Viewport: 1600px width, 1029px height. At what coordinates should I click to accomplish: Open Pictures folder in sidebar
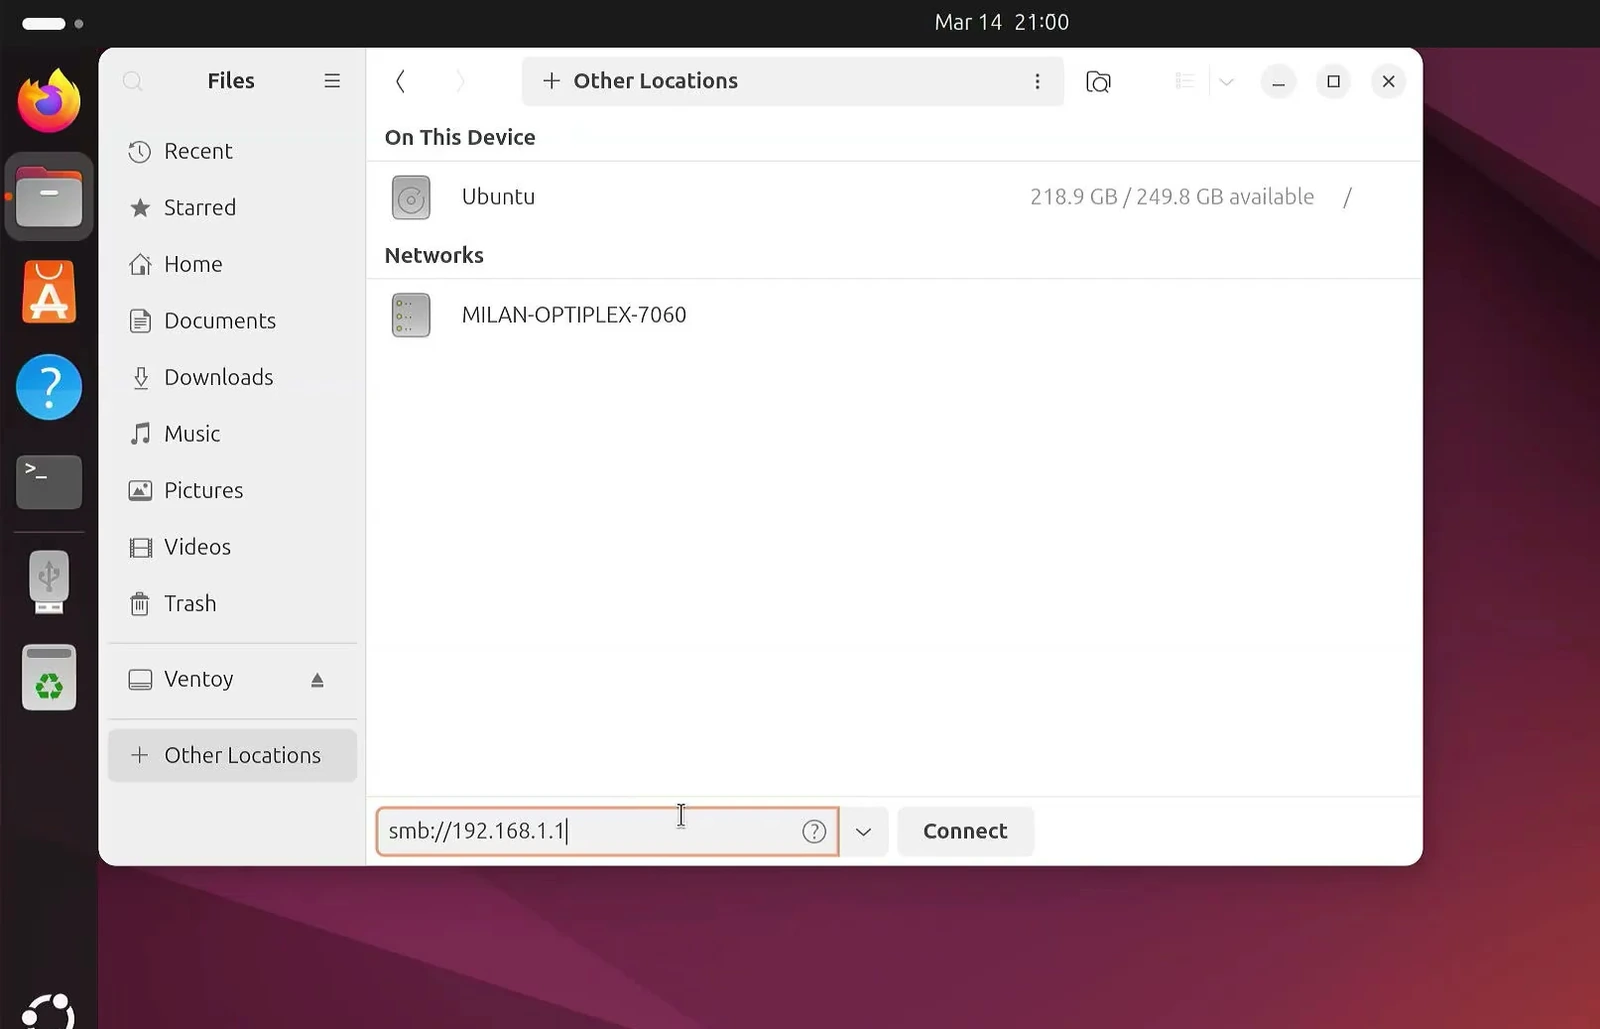(x=232, y=490)
